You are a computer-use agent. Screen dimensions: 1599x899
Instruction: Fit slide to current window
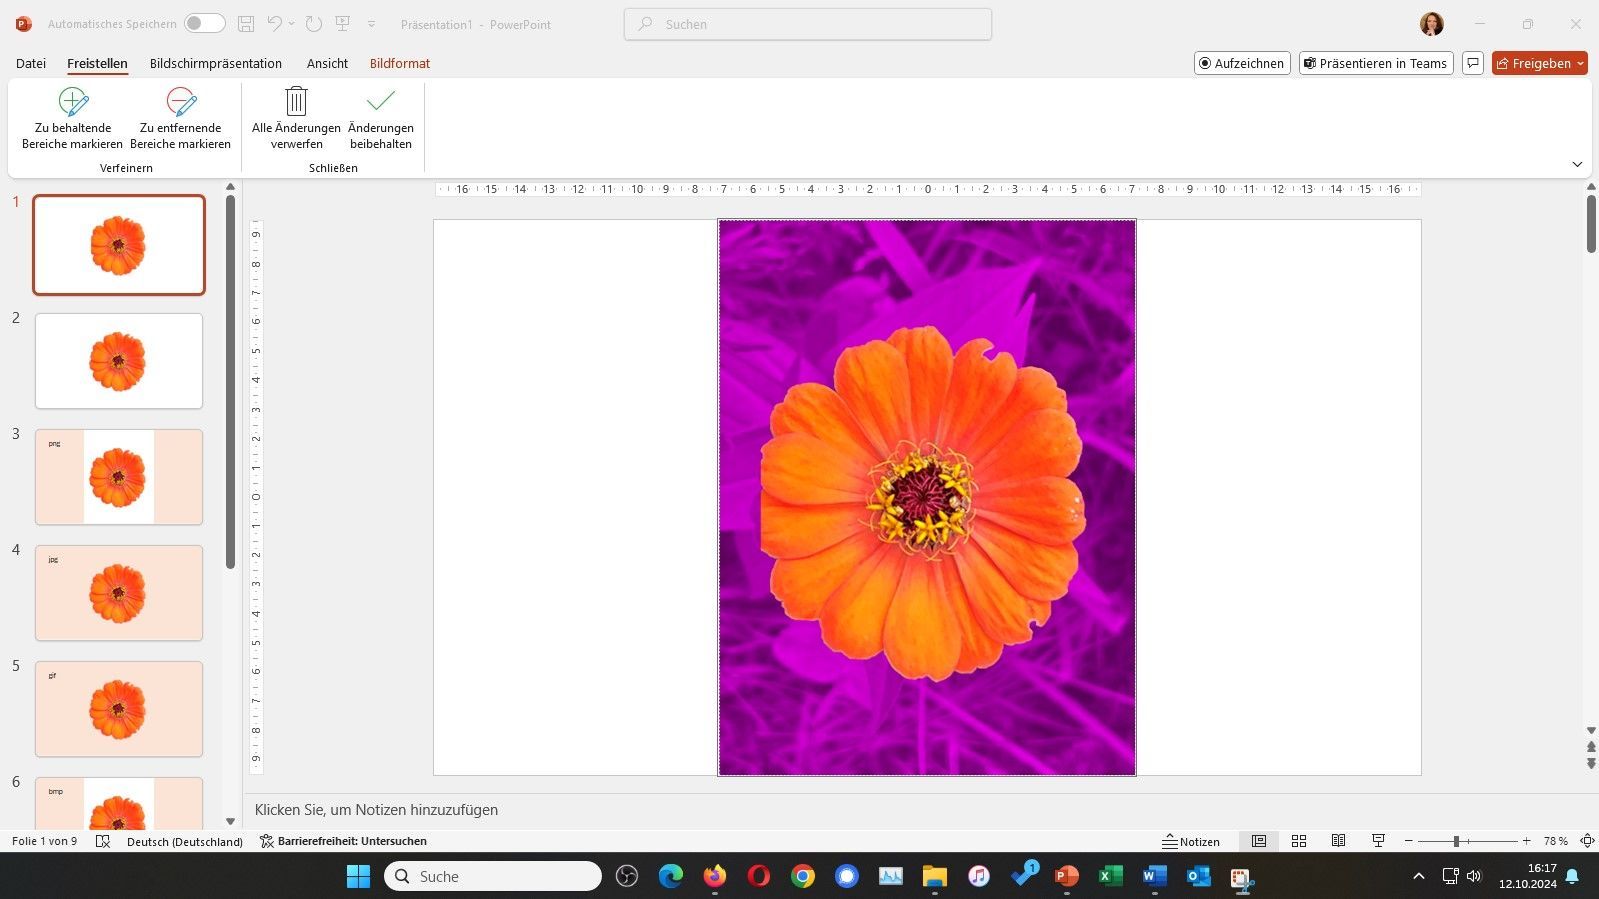coord(1587,841)
